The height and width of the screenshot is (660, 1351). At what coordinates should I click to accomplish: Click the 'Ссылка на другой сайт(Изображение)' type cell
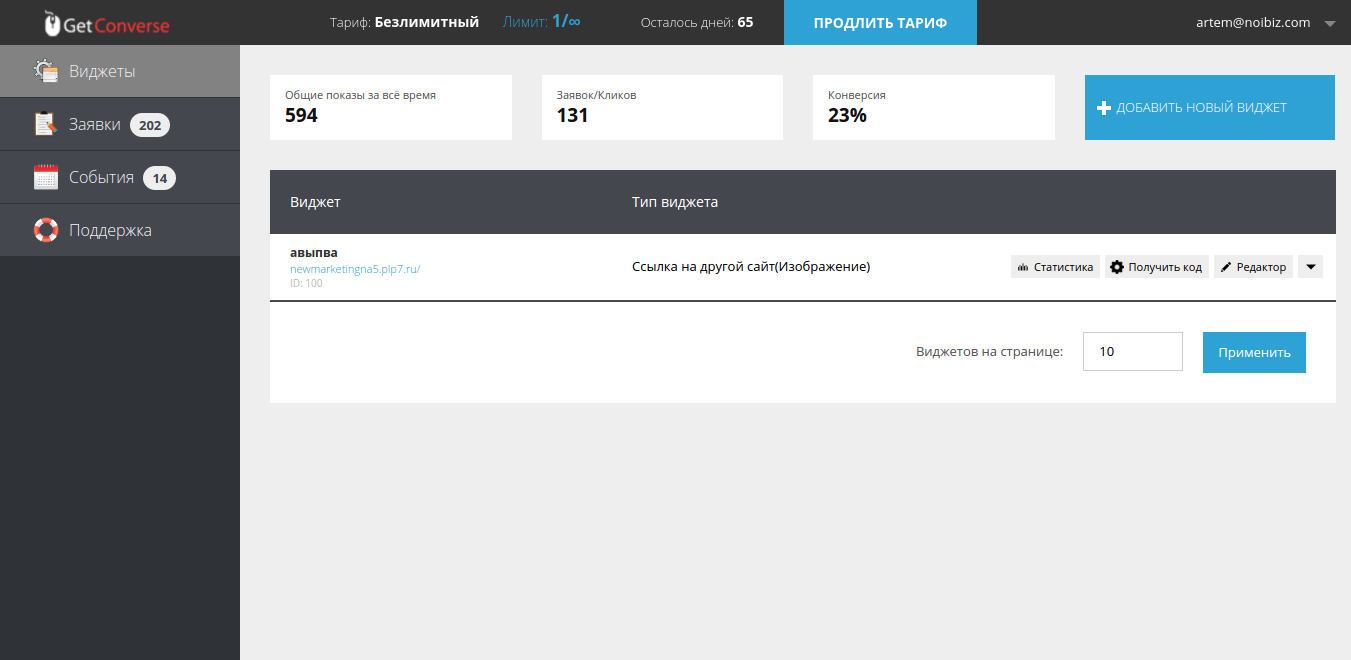(x=751, y=267)
